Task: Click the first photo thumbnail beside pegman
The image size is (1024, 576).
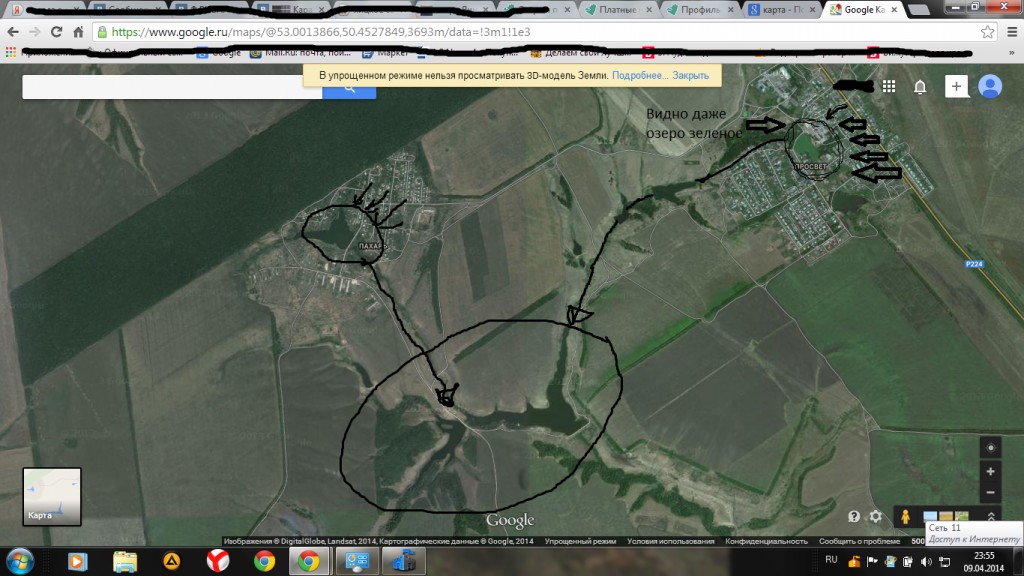Action: (x=930, y=516)
